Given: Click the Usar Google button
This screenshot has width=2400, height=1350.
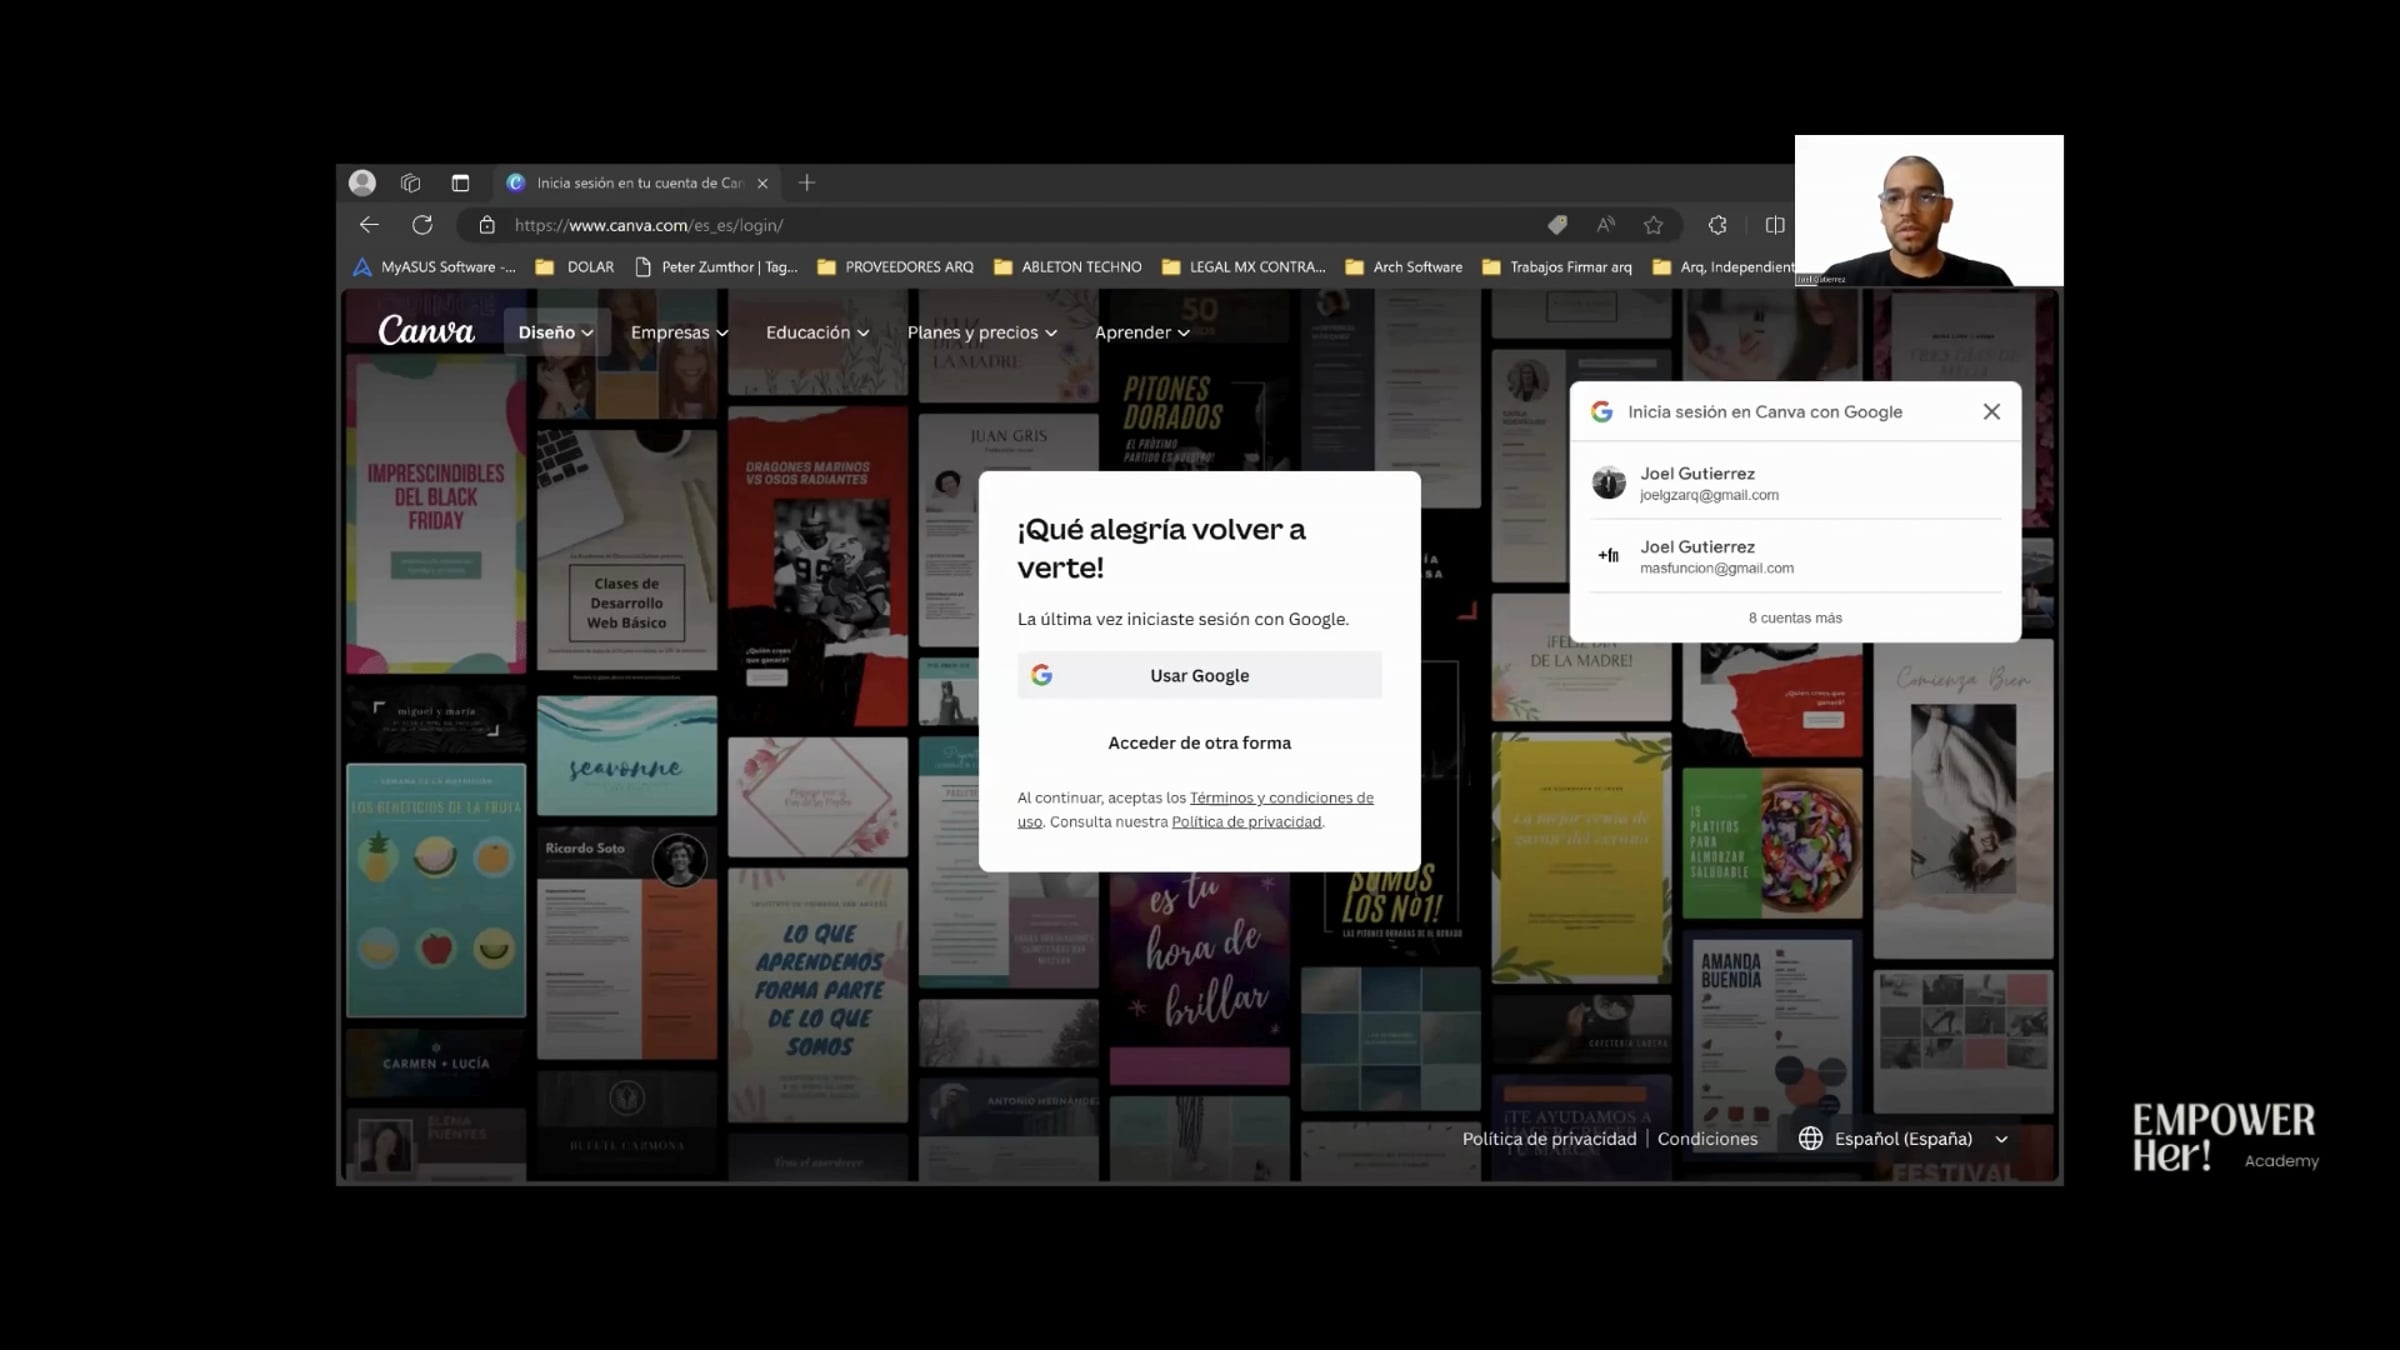Looking at the screenshot, I should tap(1199, 675).
